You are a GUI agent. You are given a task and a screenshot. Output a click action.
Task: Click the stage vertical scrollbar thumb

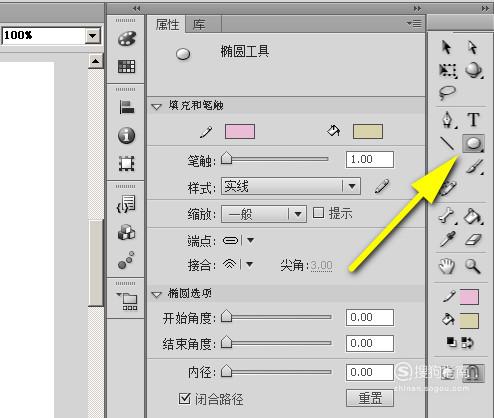click(x=96, y=262)
